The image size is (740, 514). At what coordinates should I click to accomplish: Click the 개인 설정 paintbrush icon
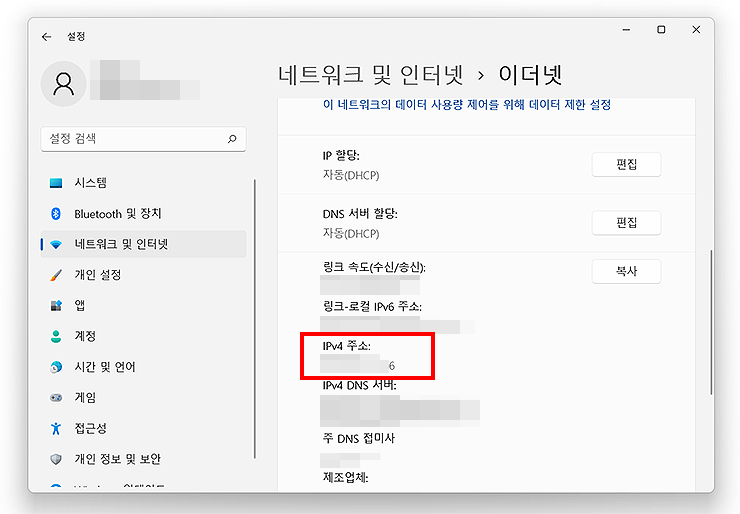(56, 275)
